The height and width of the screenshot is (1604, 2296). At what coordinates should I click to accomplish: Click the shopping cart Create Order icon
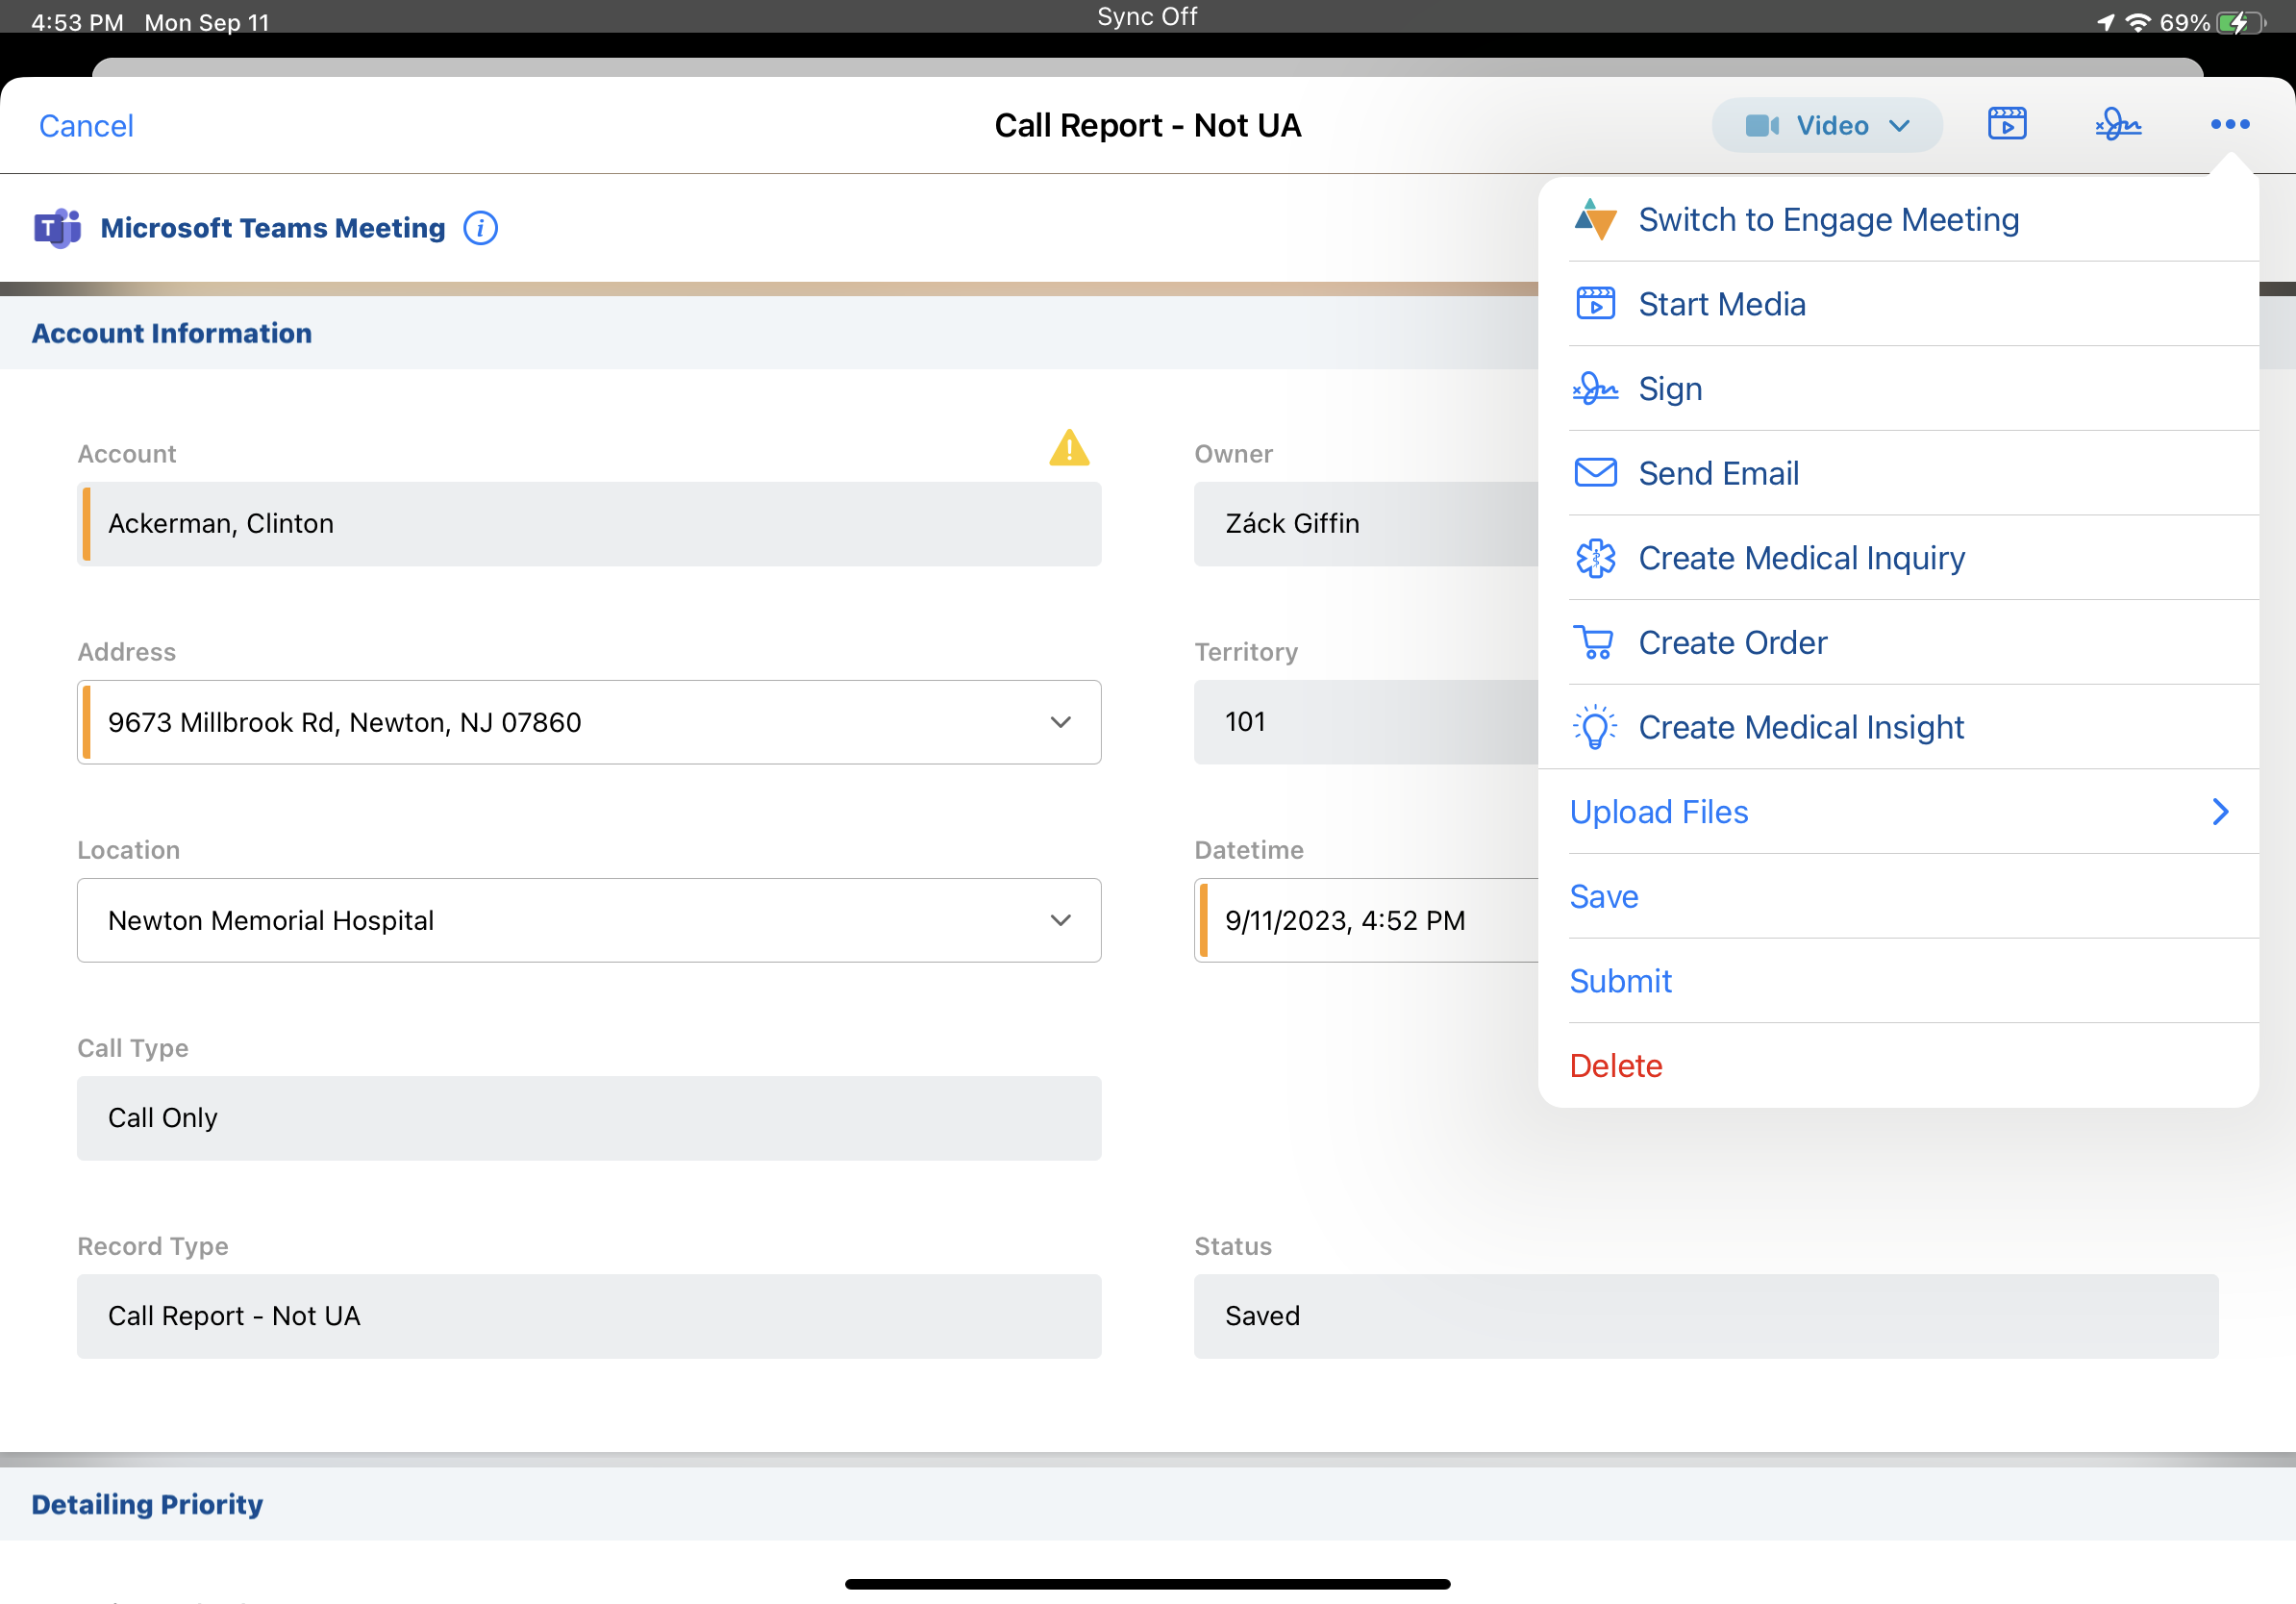pyautogui.click(x=1594, y=642)
